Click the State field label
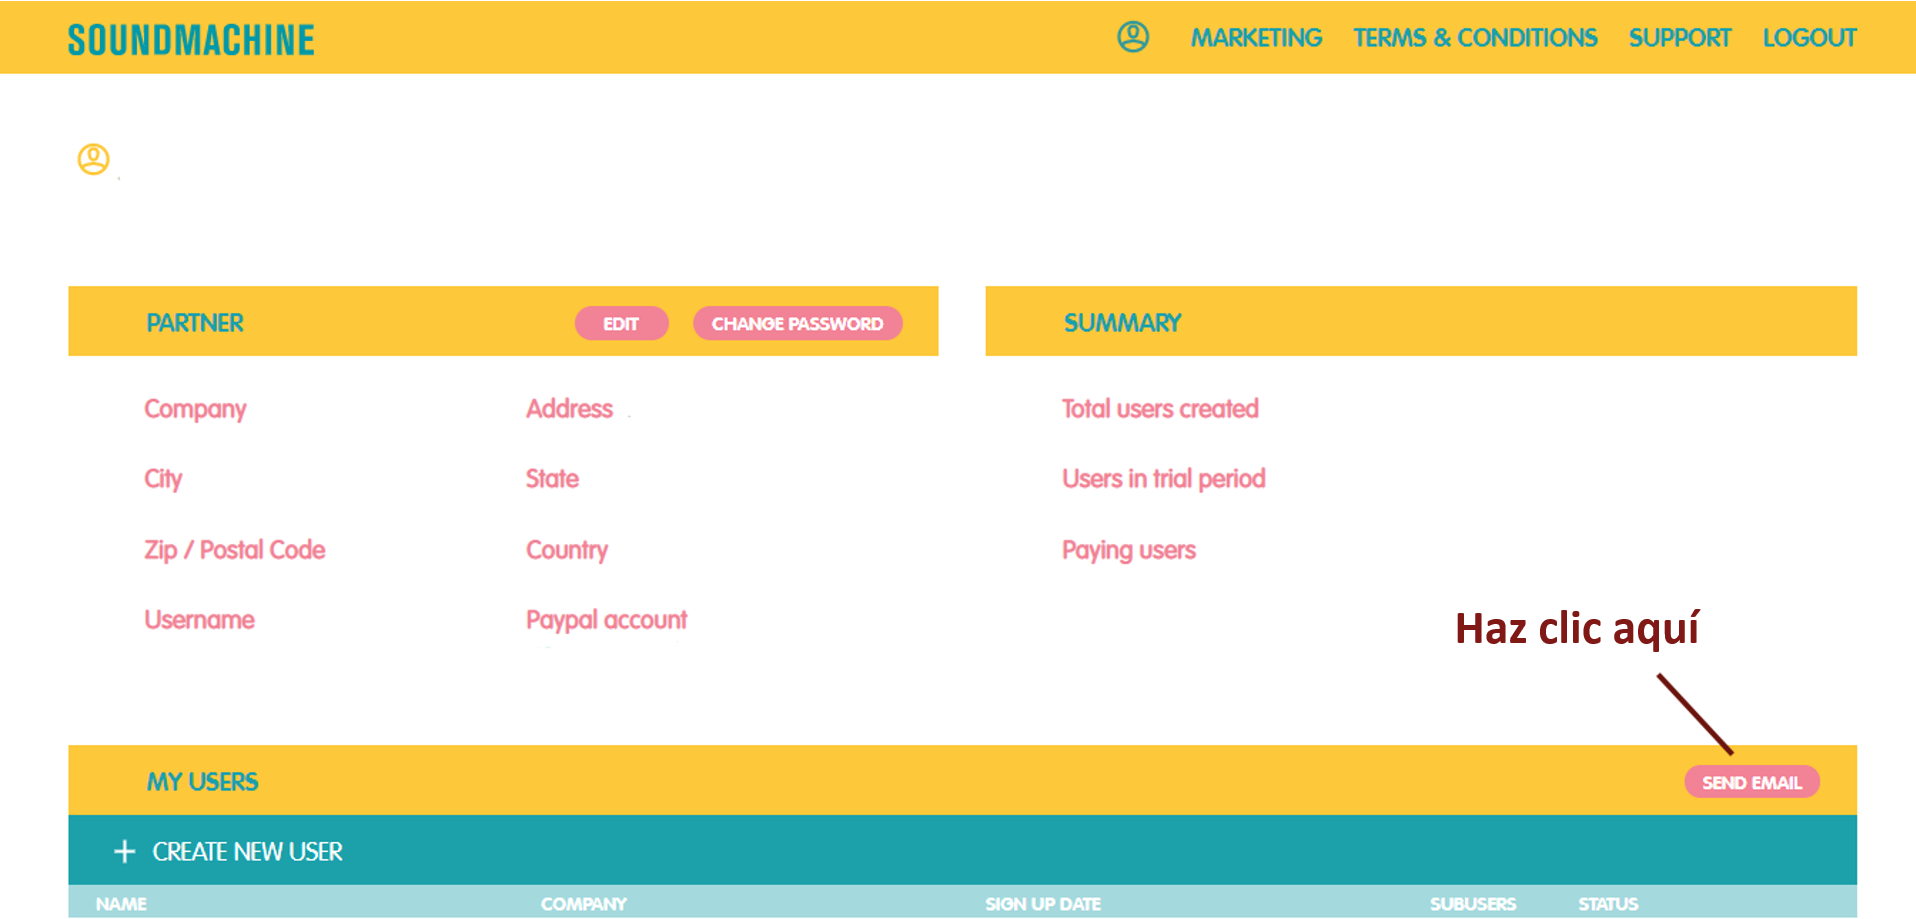The image size is (1916, 919). coord(552,479)
